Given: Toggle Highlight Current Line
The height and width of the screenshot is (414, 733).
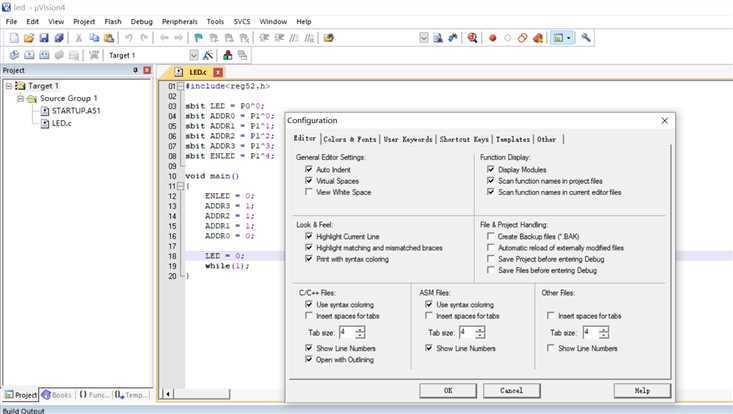Looking at the screenshot, I should coord(309,236).
